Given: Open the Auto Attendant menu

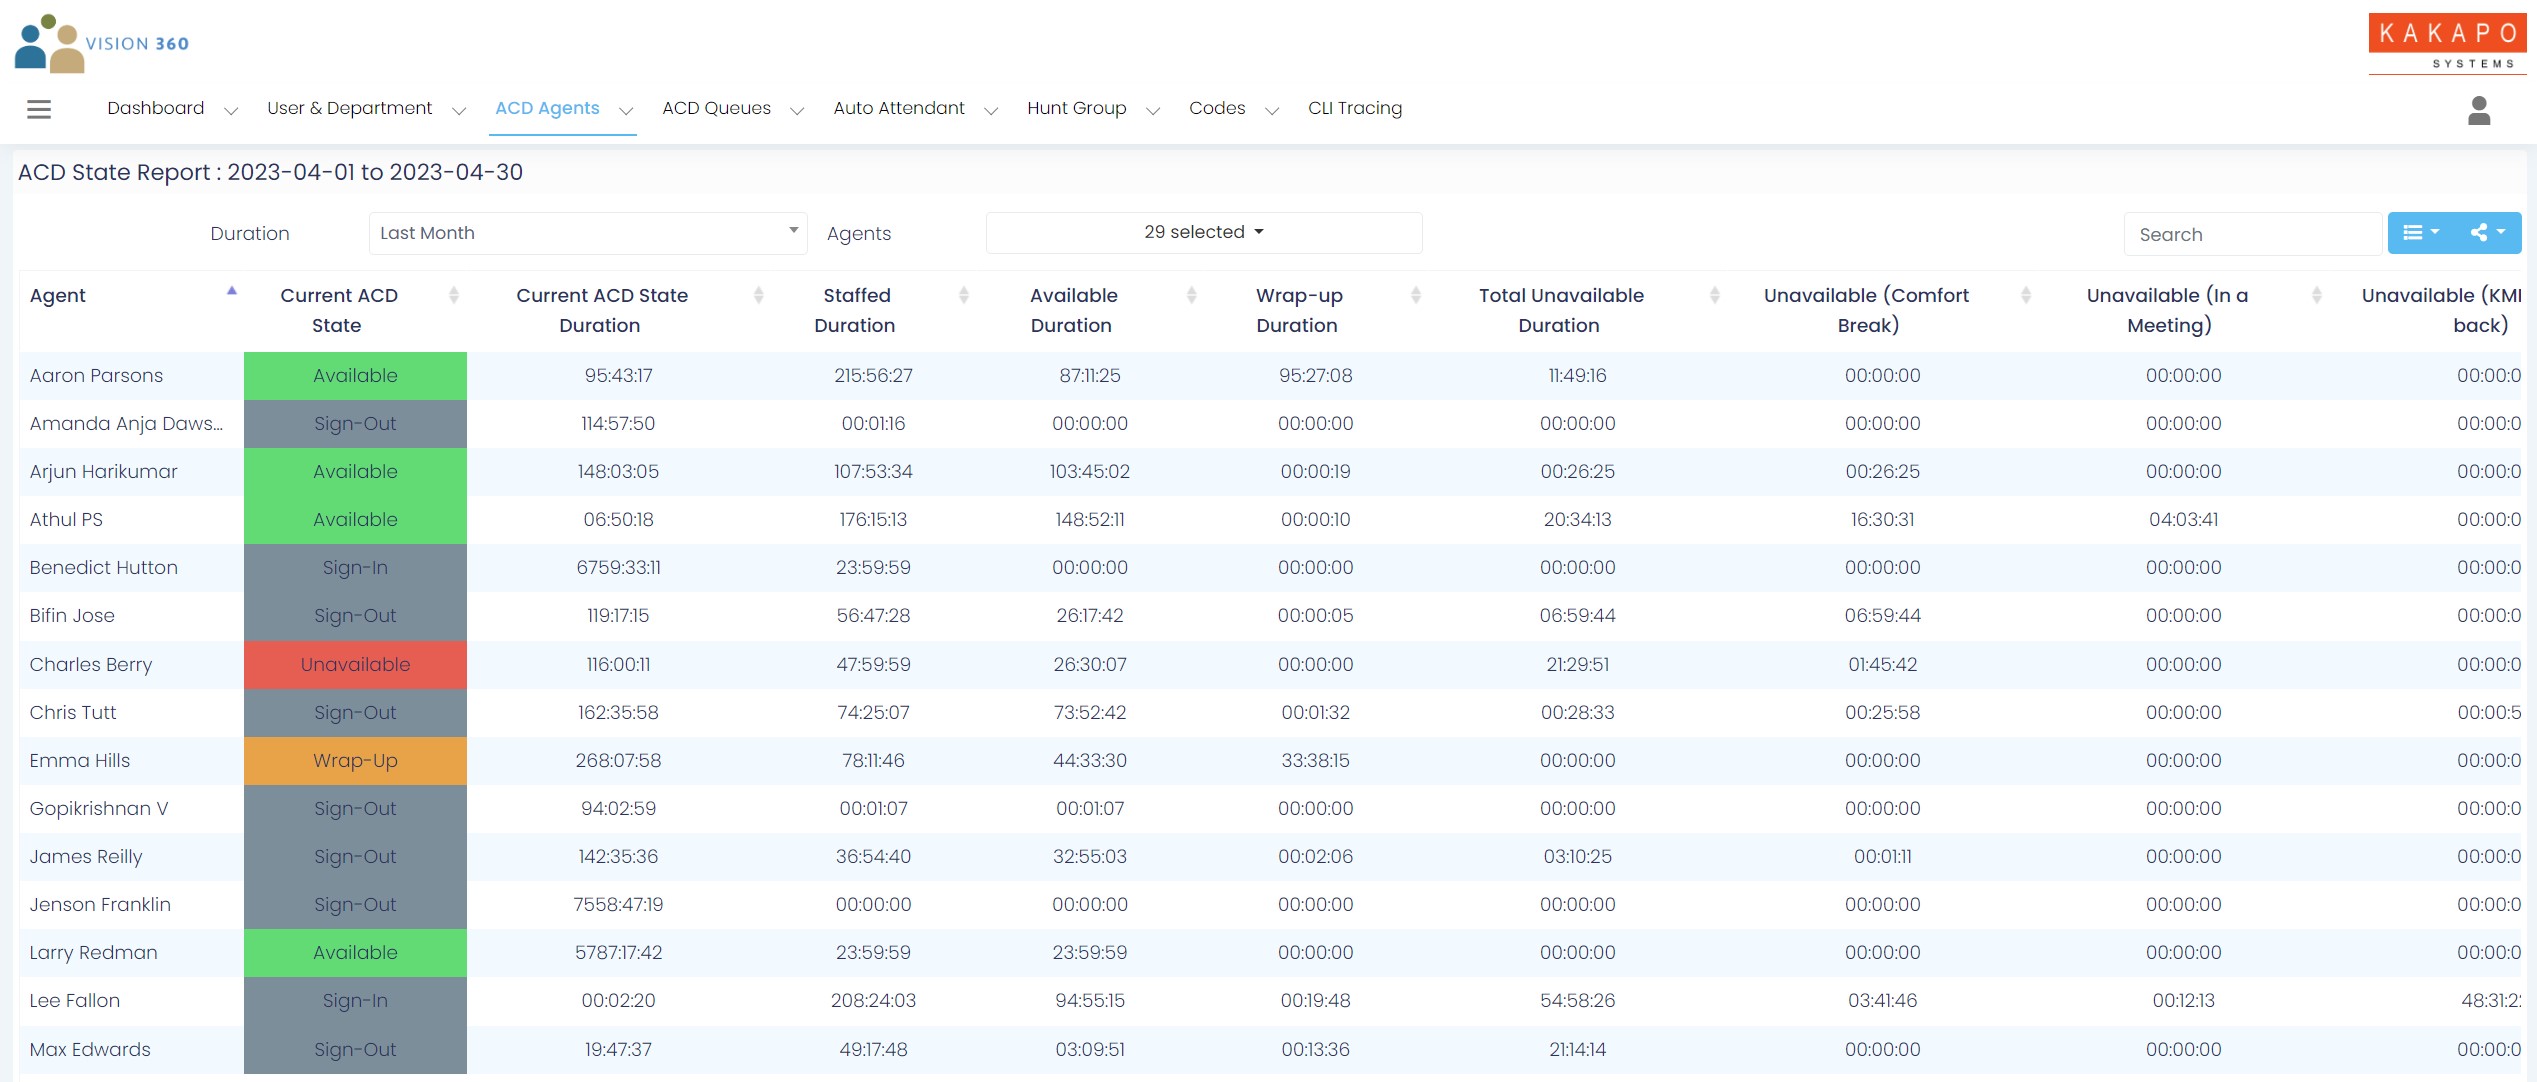Looking at the screenshot, I should (899, 108).
